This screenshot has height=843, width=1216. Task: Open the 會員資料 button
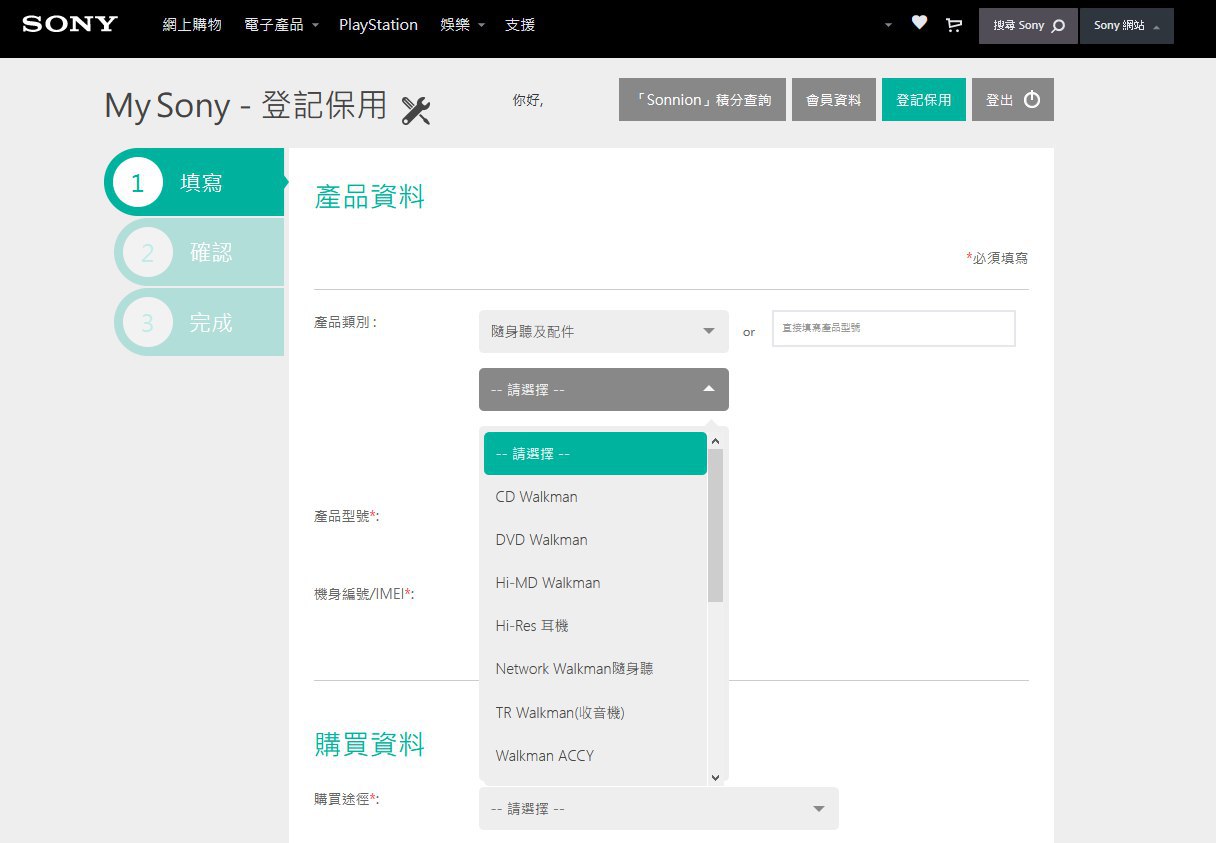pyautogui.click(x=834, y=100)
